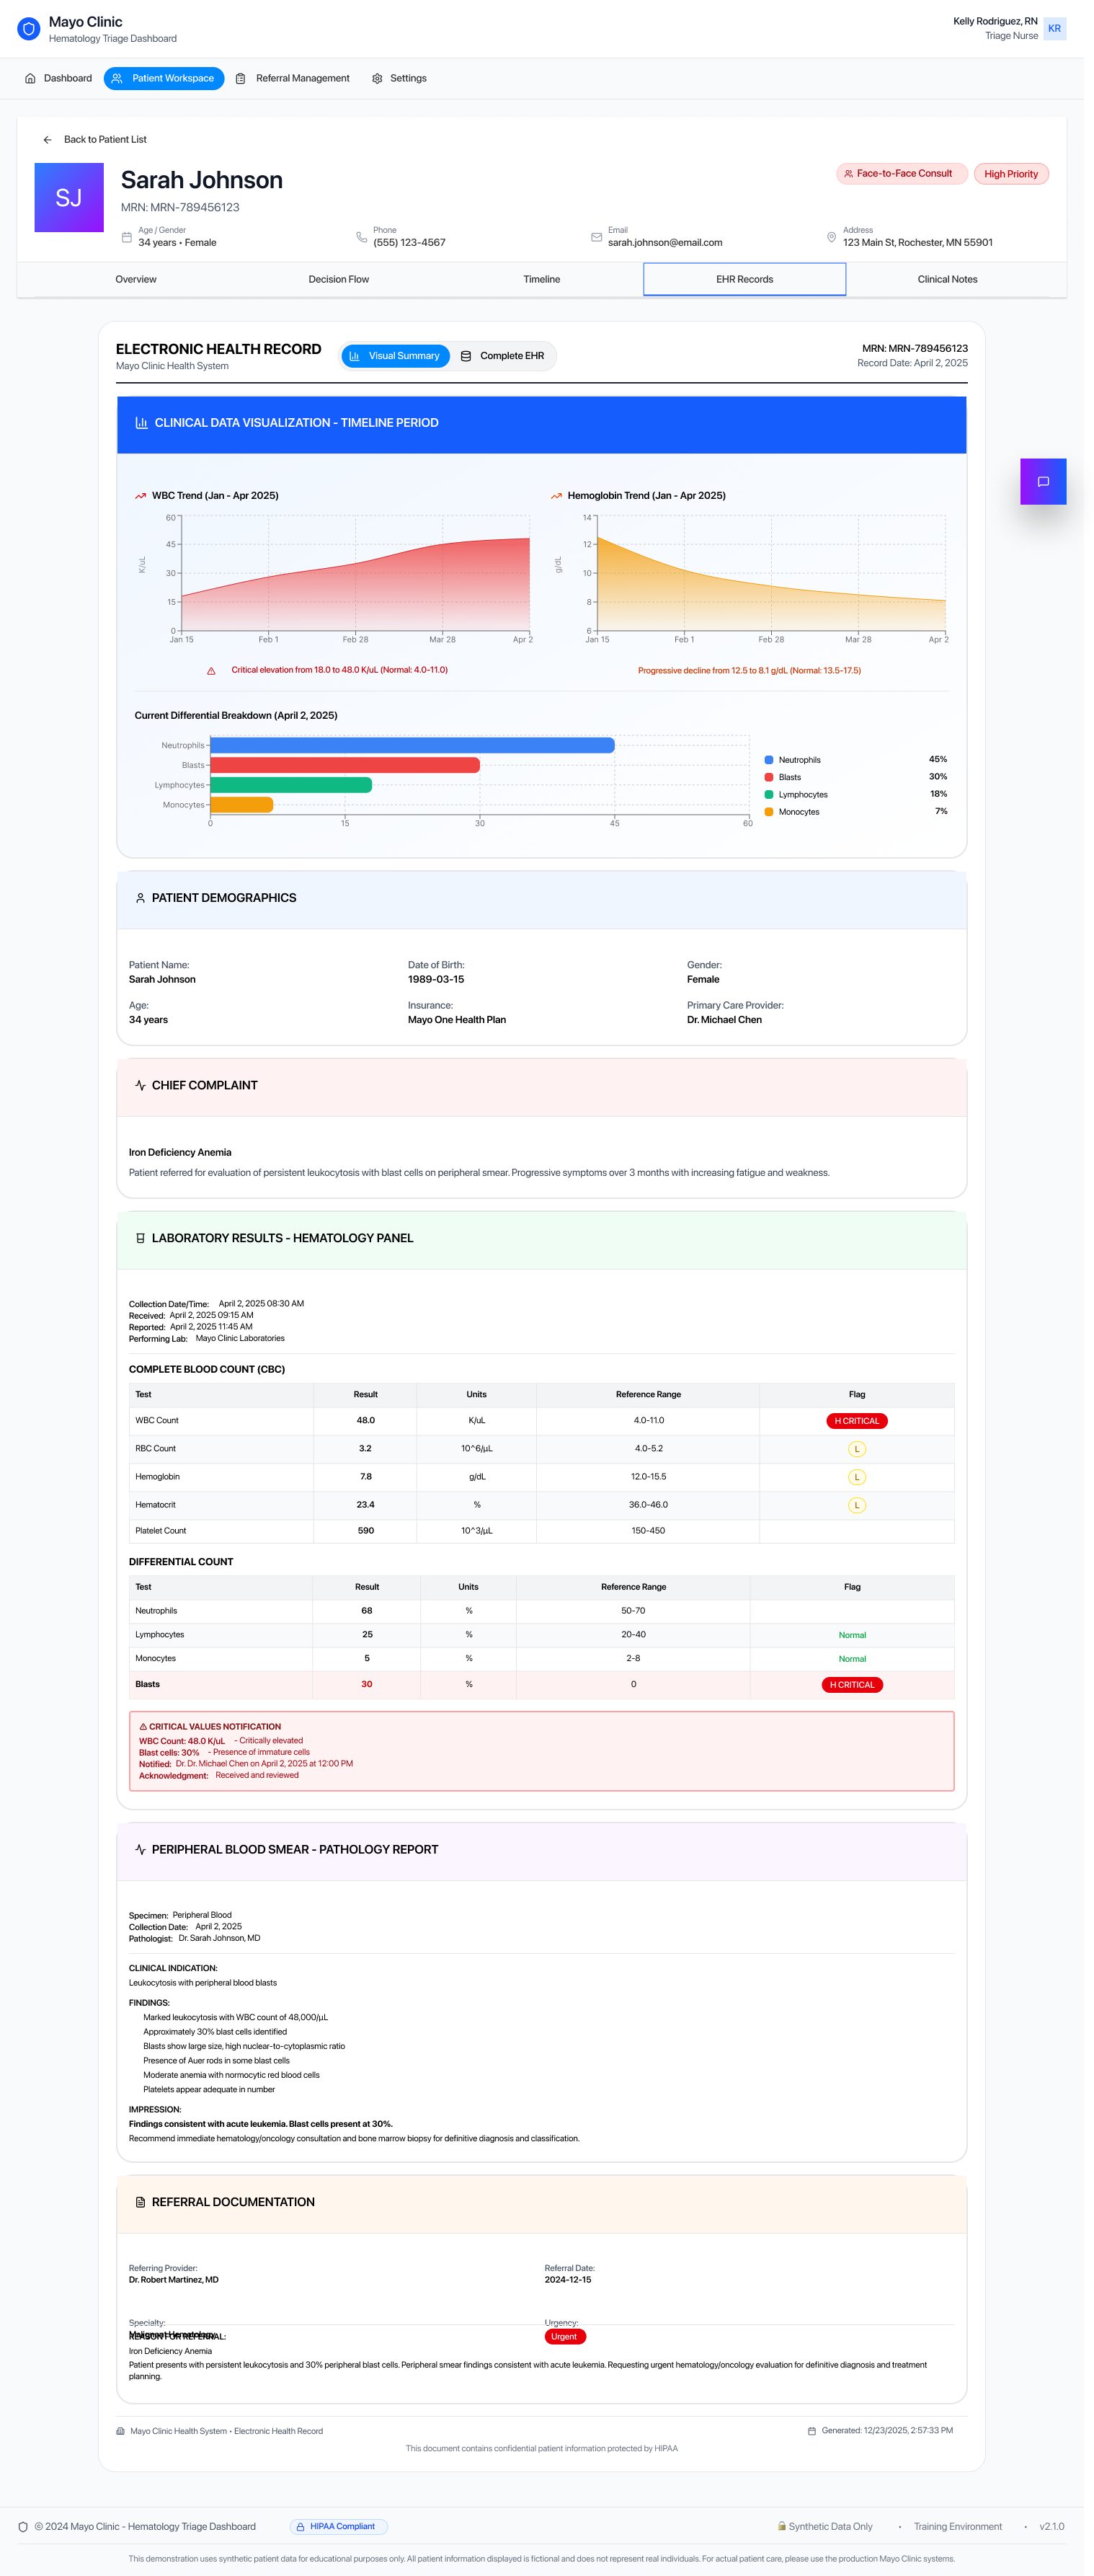Click the address location pin icon
Screen dimensions: 1094x2576
coord(831,237)
